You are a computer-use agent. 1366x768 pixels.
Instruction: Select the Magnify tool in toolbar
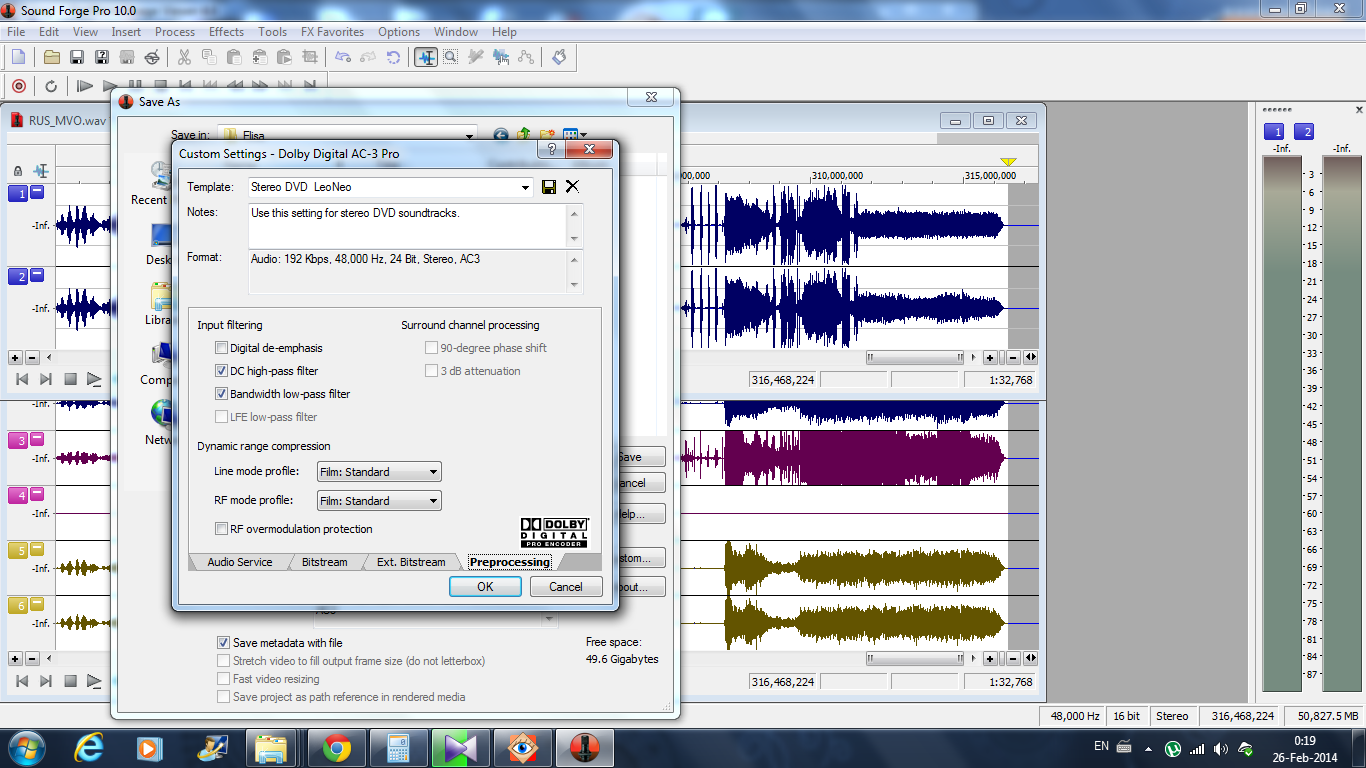pos(451,57)
